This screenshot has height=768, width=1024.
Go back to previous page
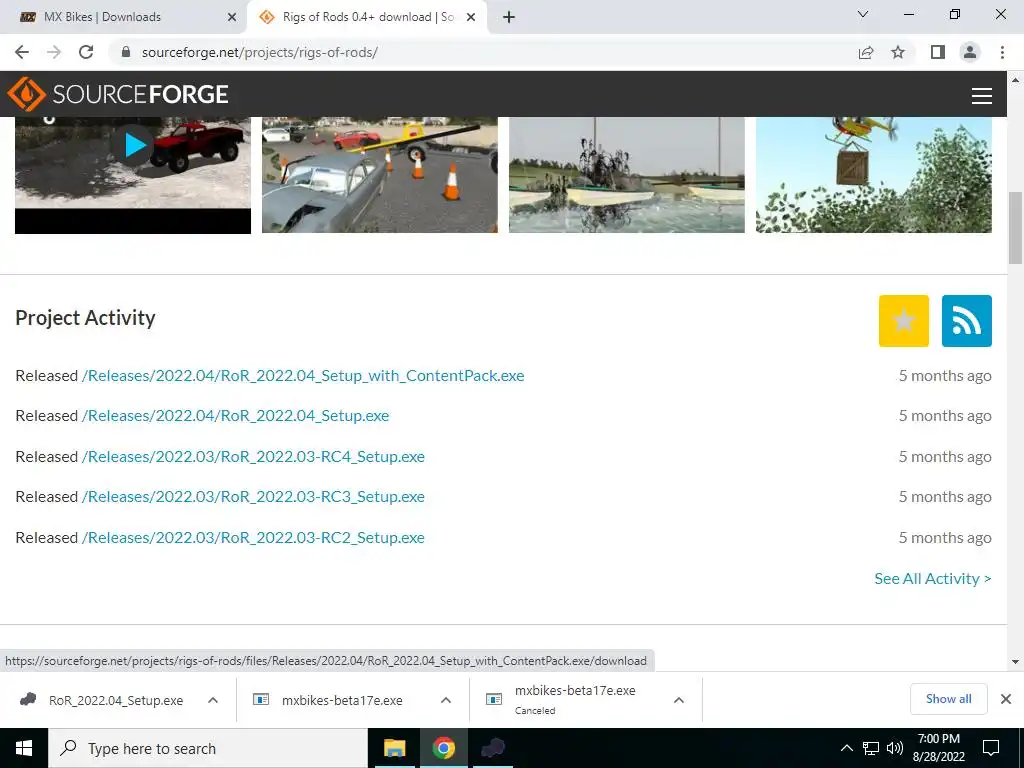[22, 52]
